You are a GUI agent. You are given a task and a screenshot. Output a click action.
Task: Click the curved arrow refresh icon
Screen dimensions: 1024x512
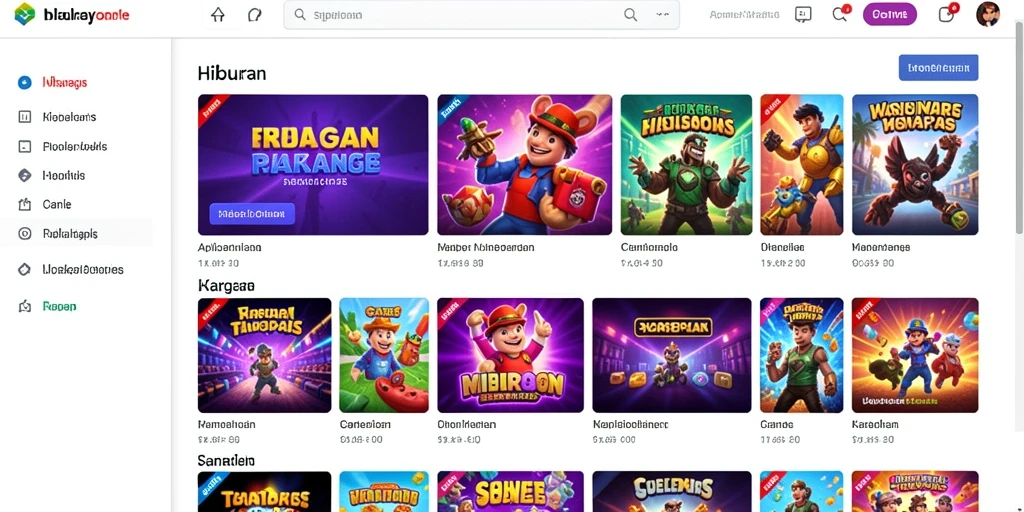[x=254, y=15]
